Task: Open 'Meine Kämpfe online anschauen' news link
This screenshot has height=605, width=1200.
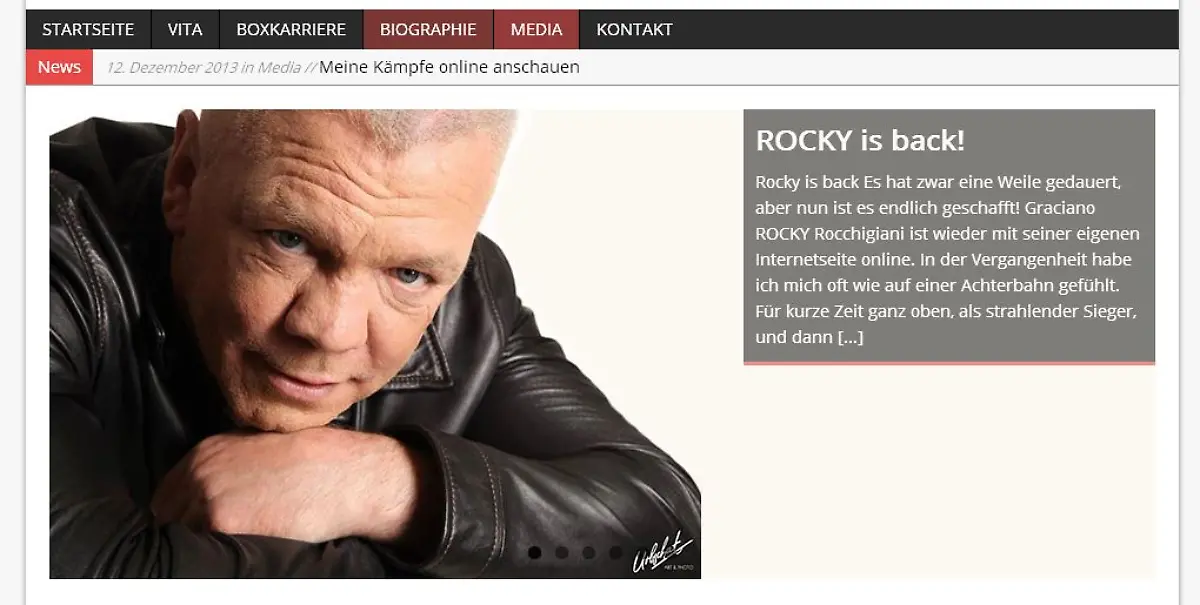Action: coord(449,67)
